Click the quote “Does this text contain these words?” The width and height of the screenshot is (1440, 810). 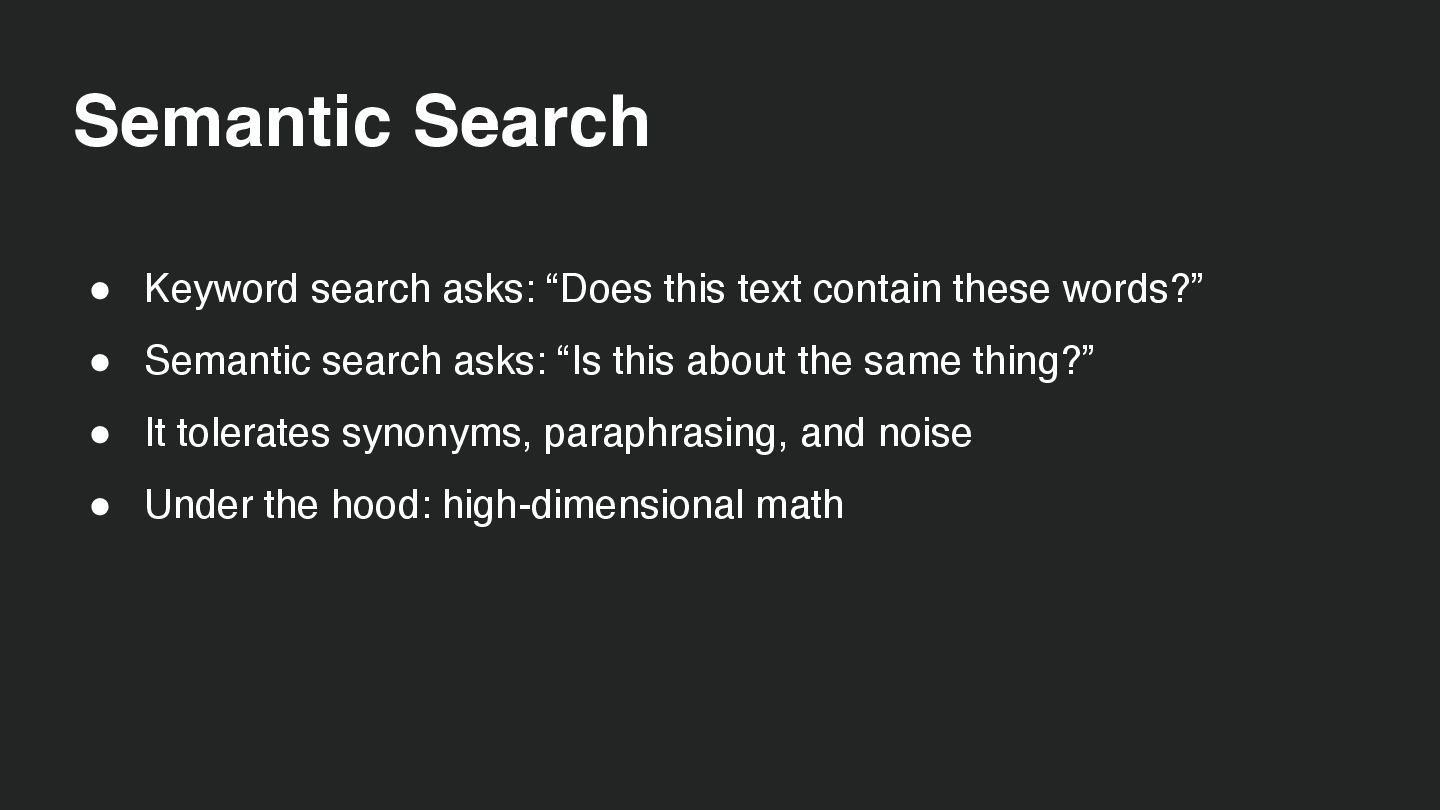pyautogui.click(x=874, y=289)
